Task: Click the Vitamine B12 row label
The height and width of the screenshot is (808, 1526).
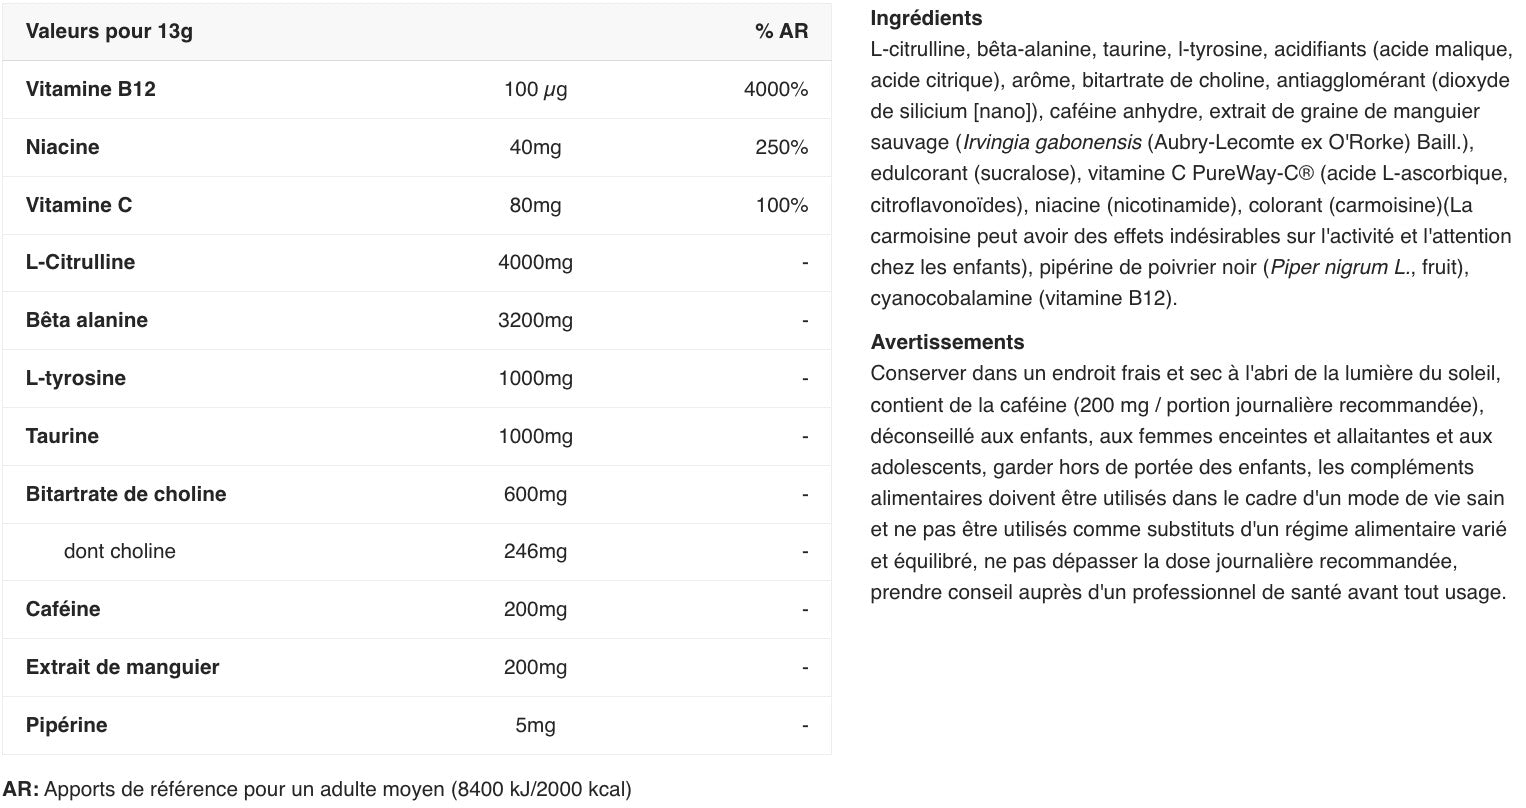Action: (91, 89)
